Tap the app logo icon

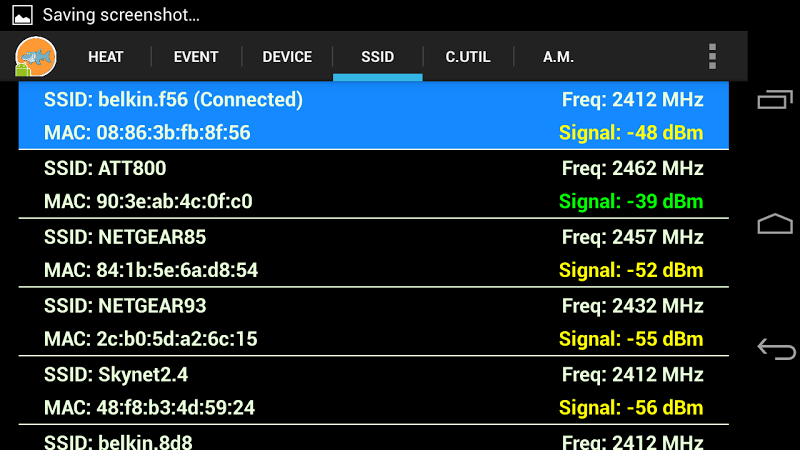(x=37, y=57)
